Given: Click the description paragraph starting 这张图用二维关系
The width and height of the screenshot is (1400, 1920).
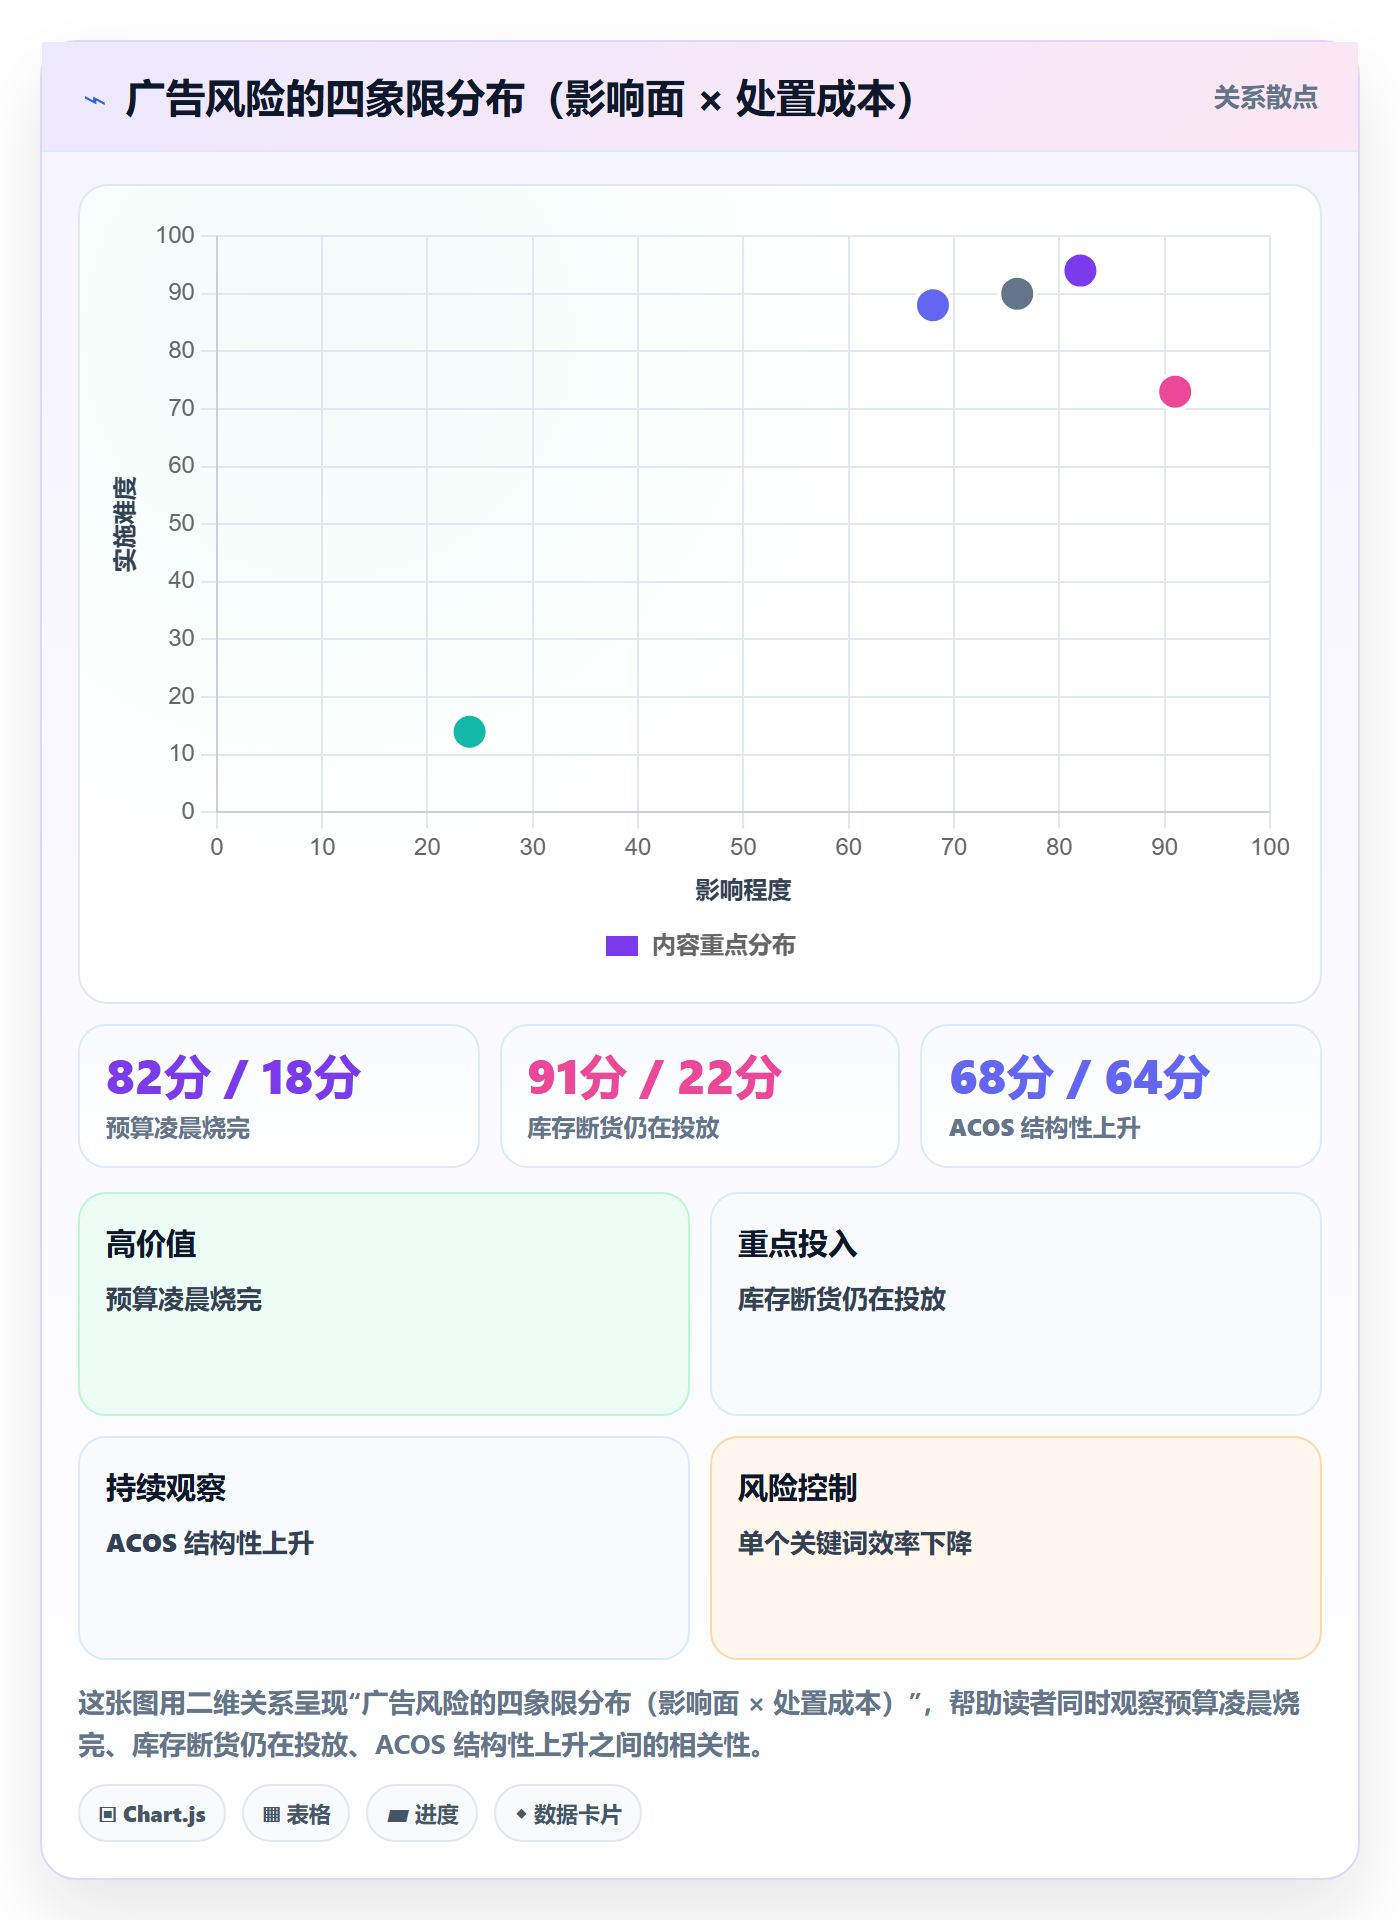Looking at the screenshot, I should 689,1724.
